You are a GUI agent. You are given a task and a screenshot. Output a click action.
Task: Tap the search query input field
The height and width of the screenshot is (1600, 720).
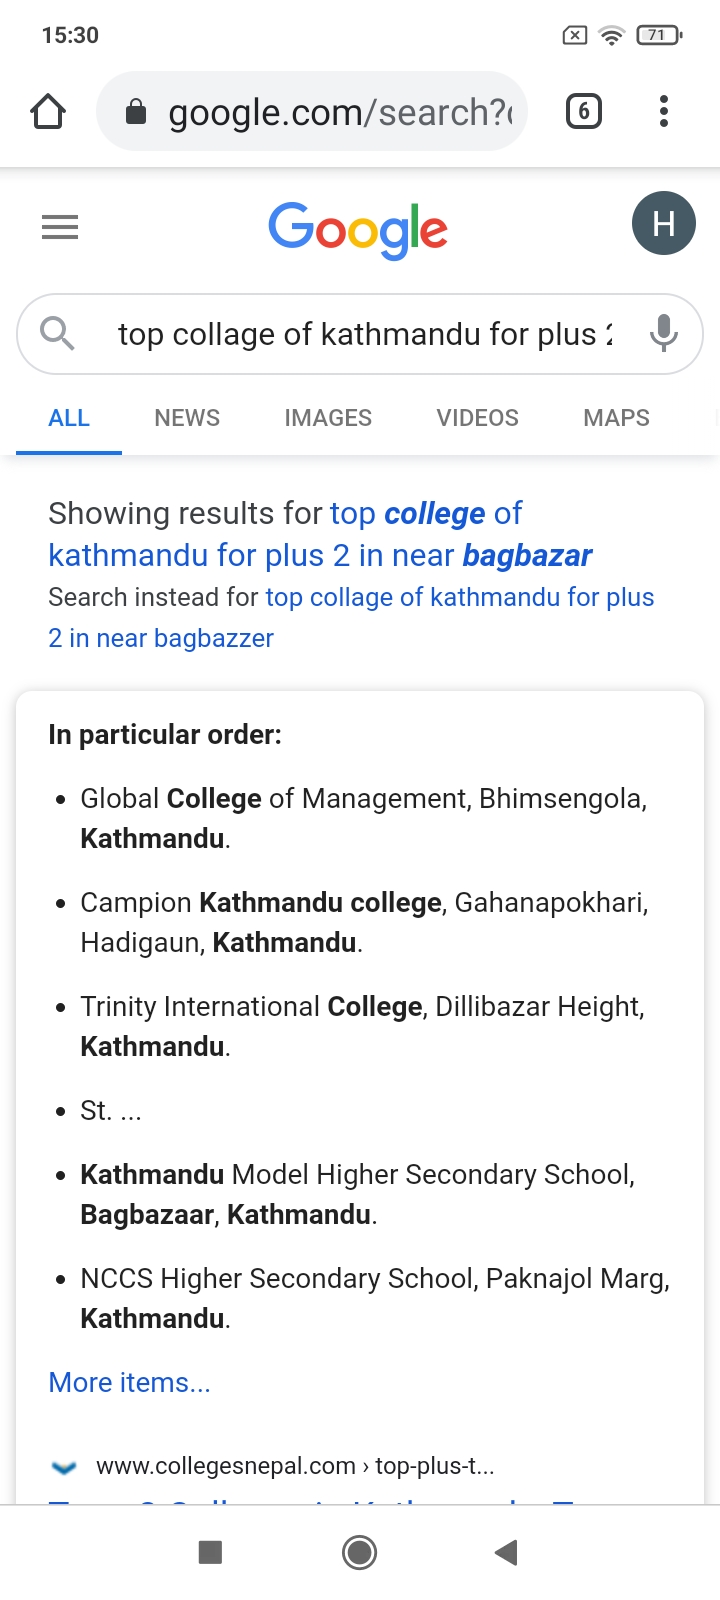click(364, 334)
